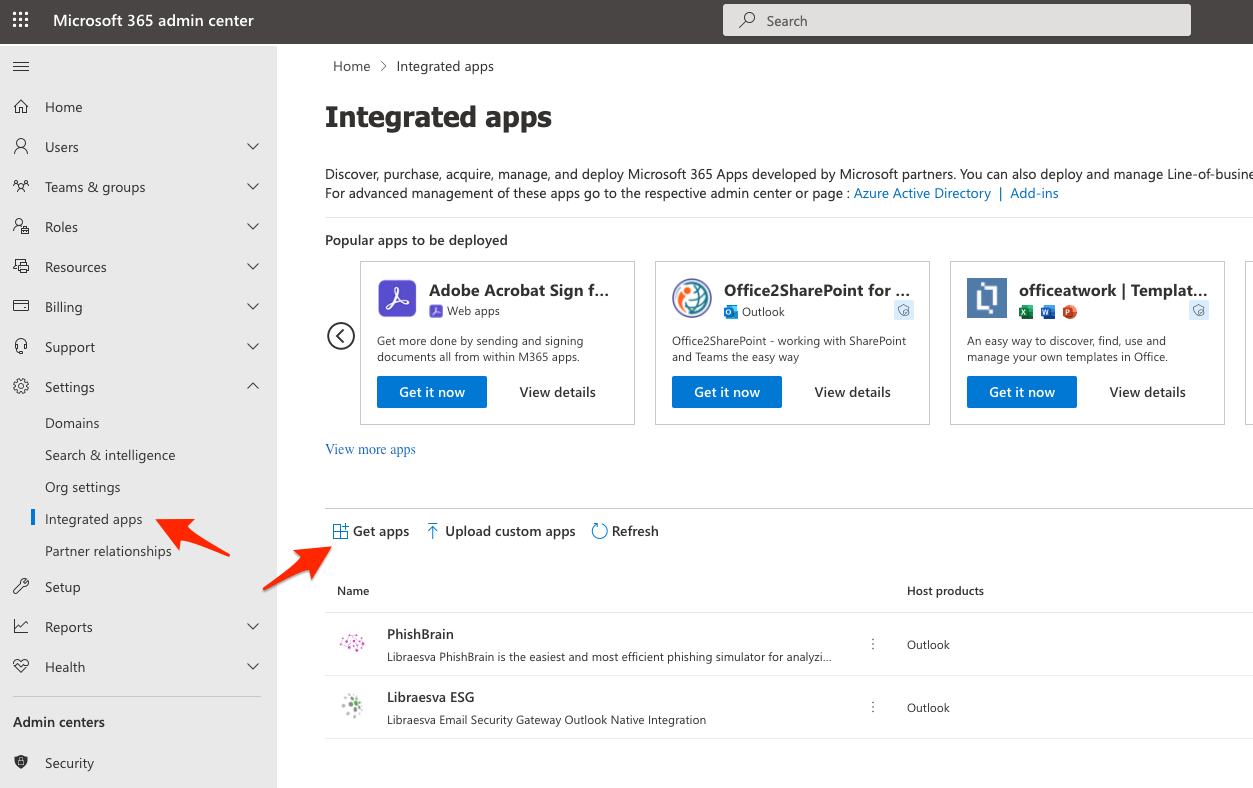Click the Microsoft 365 admin center title
This screenshot has width=1253, height=788.
pyautogui.click(x=153, y=20)
